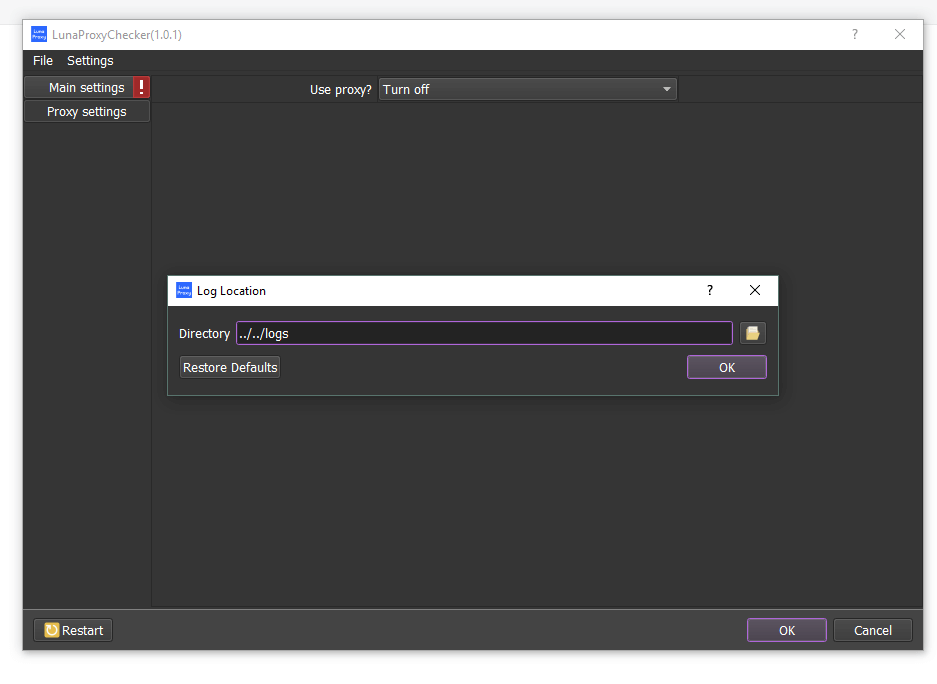This screenshot has width=937, height=684.
Task: Open the File menu
Action: (x=42, y=61)
